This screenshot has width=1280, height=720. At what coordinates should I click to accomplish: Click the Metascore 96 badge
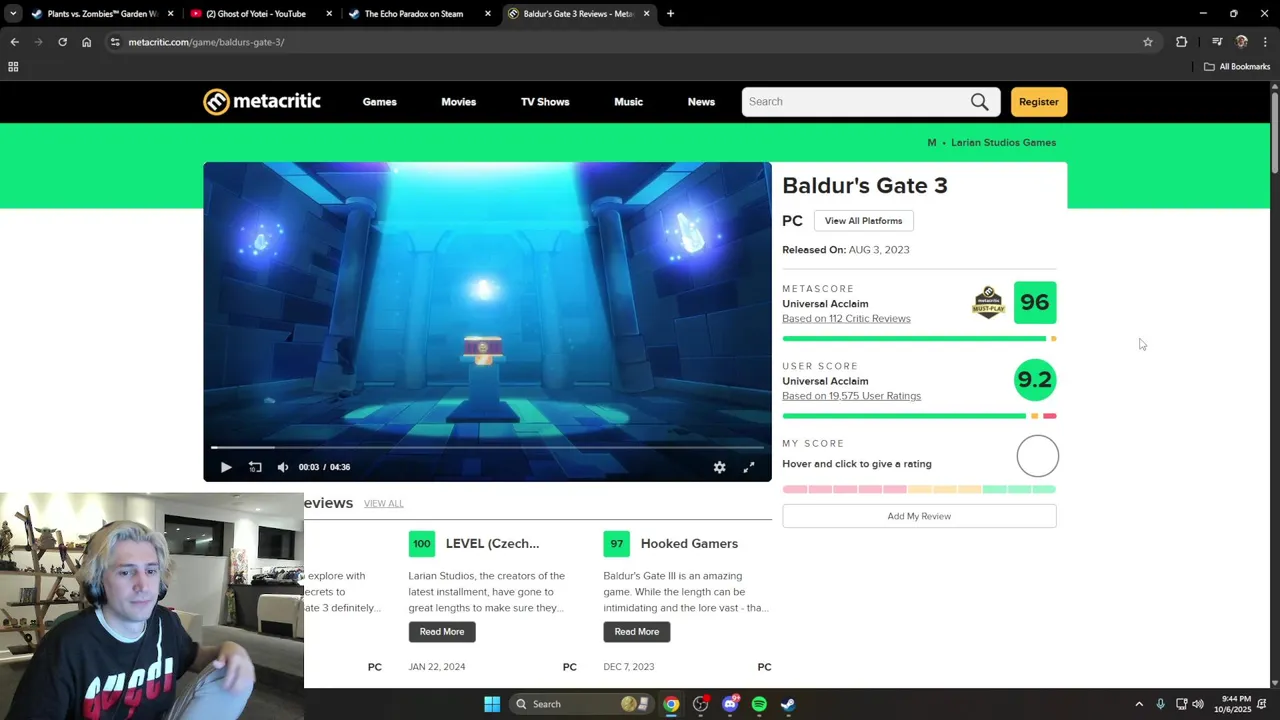click(1035, 303)
